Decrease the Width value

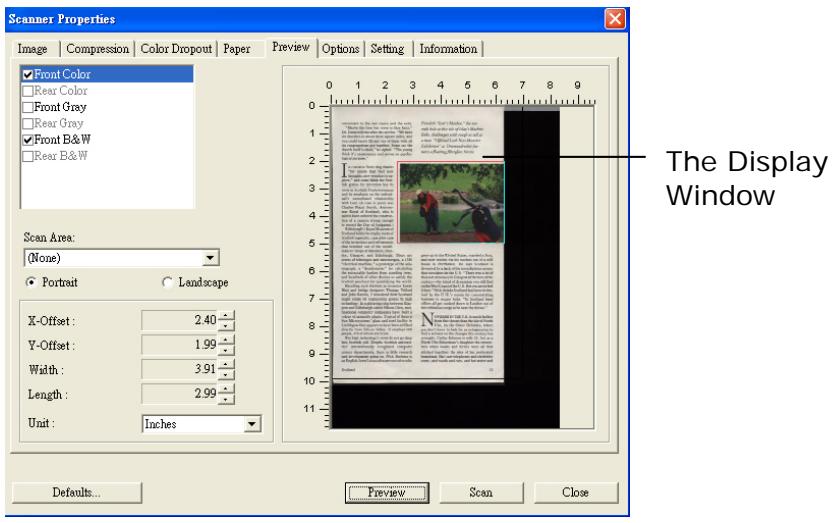click(x=227, y=374)
